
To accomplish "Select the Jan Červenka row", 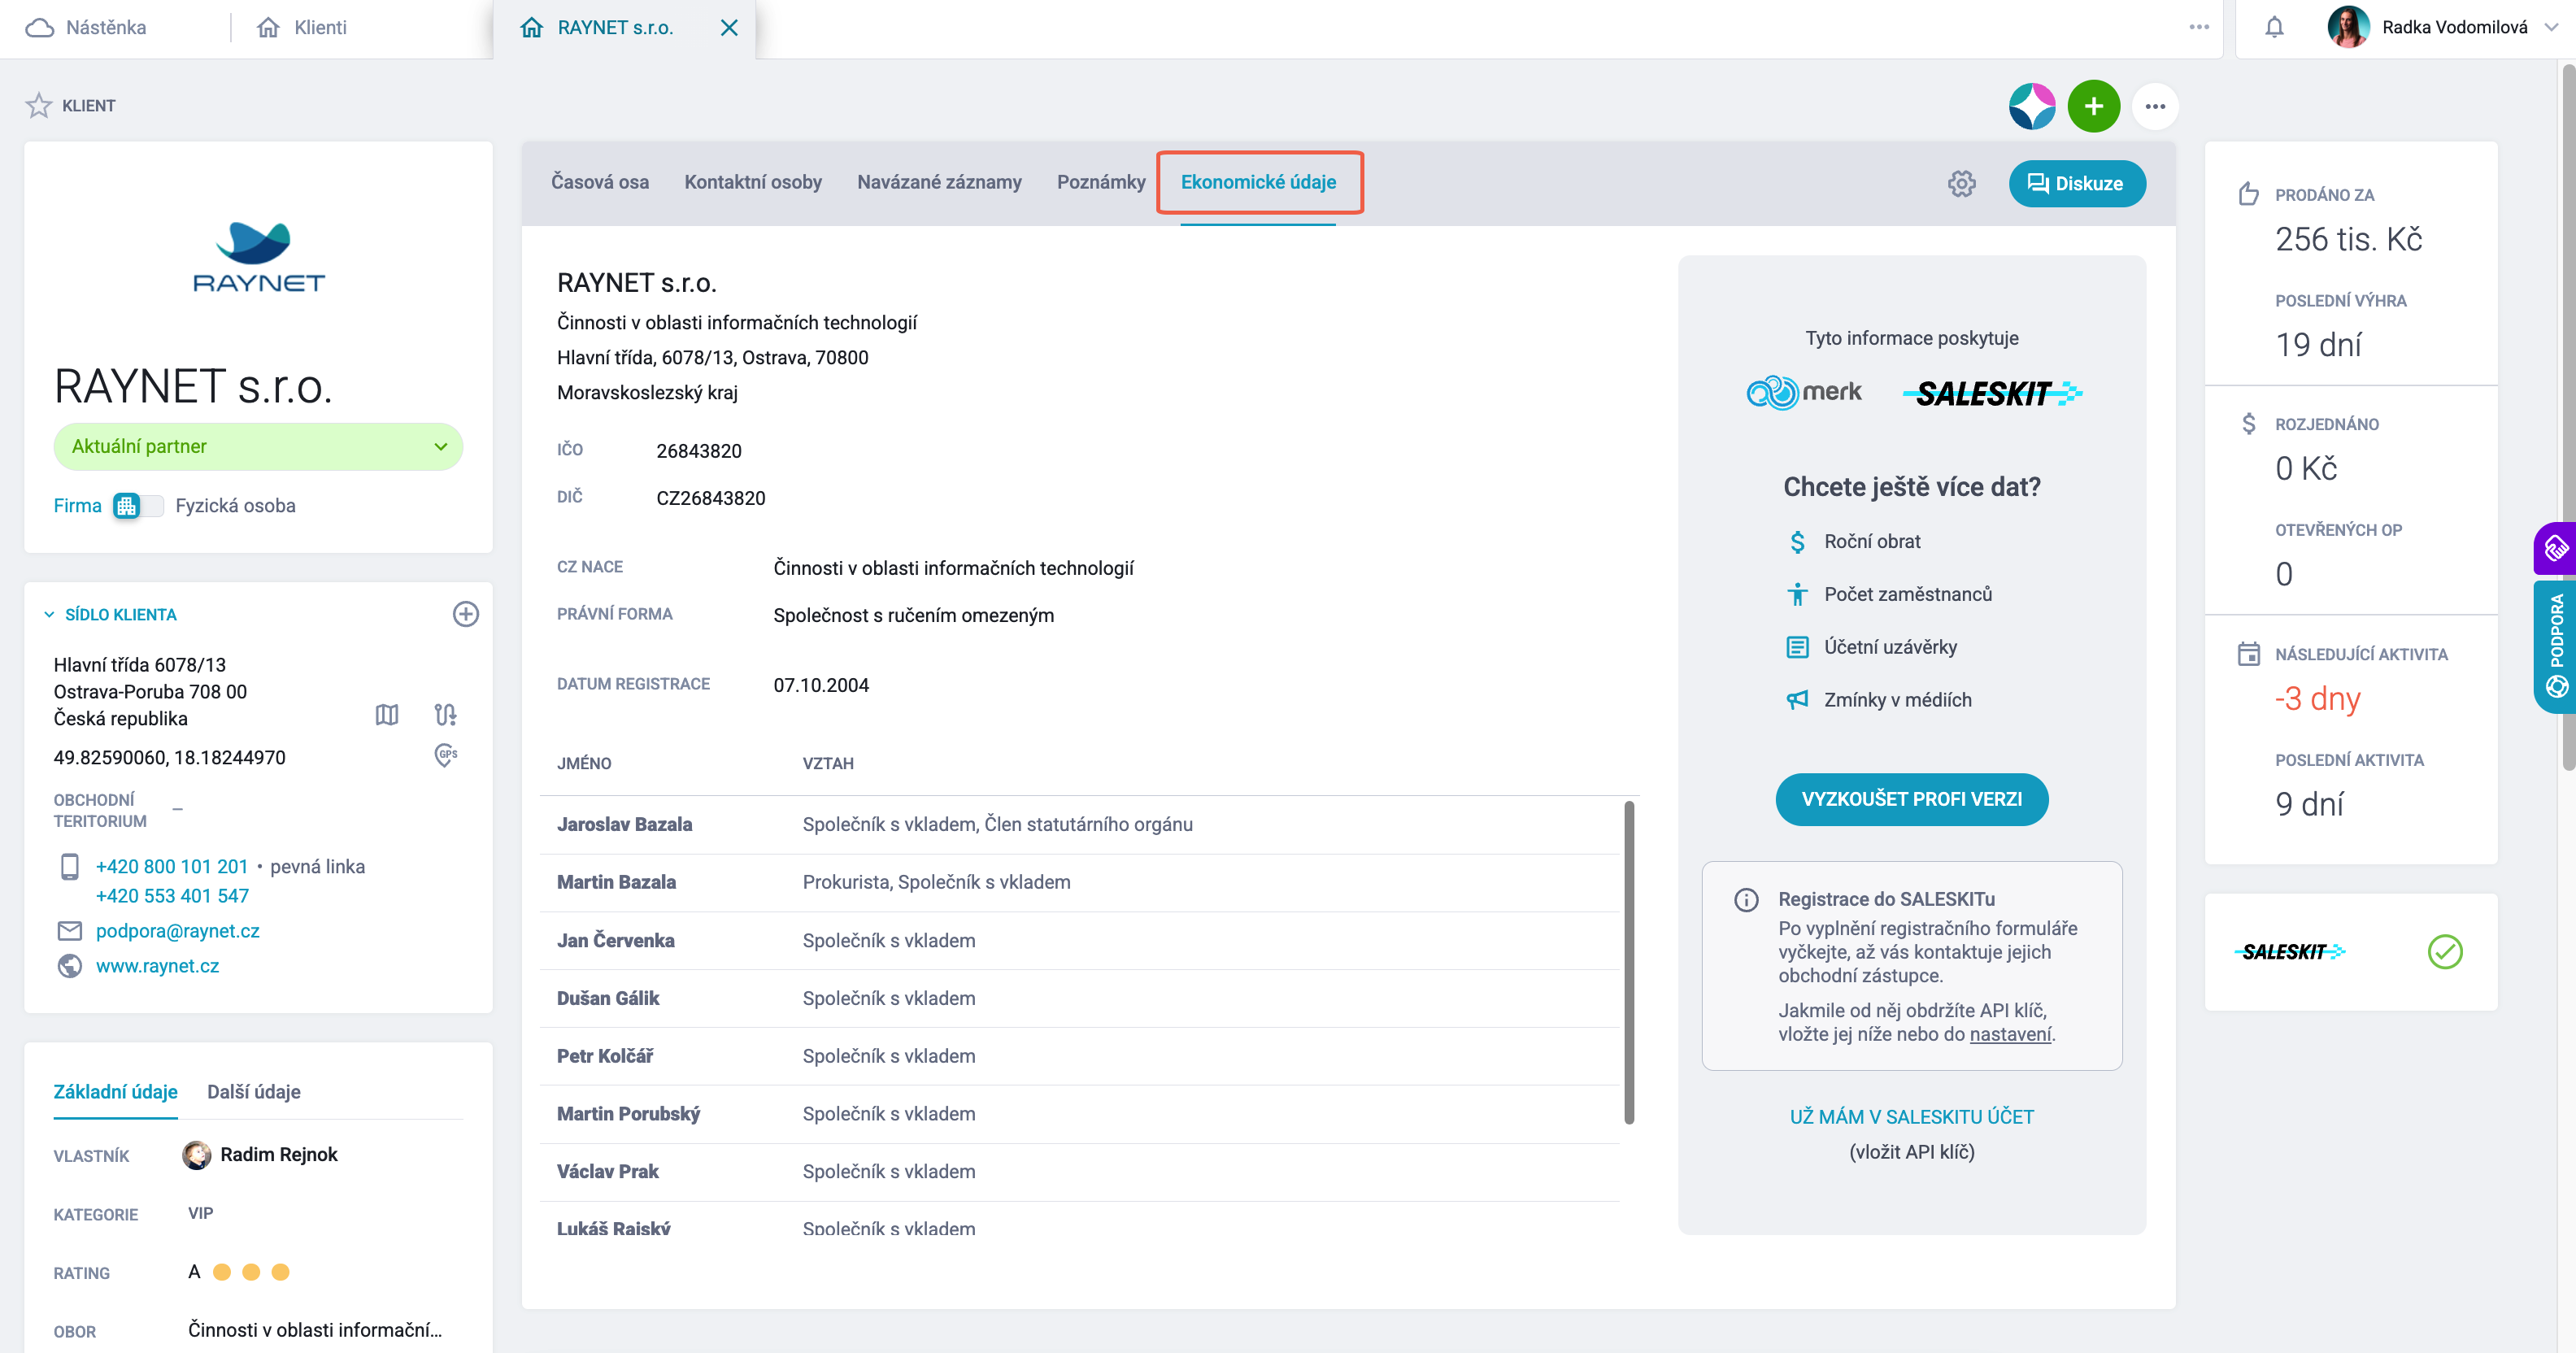I will 1080,941.
